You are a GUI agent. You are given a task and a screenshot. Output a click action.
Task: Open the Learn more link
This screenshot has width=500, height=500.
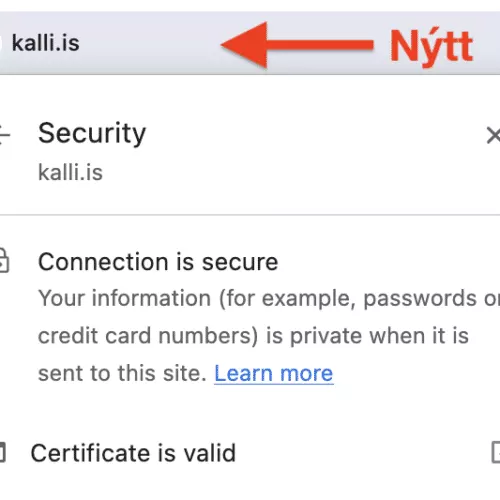(274, 373)
